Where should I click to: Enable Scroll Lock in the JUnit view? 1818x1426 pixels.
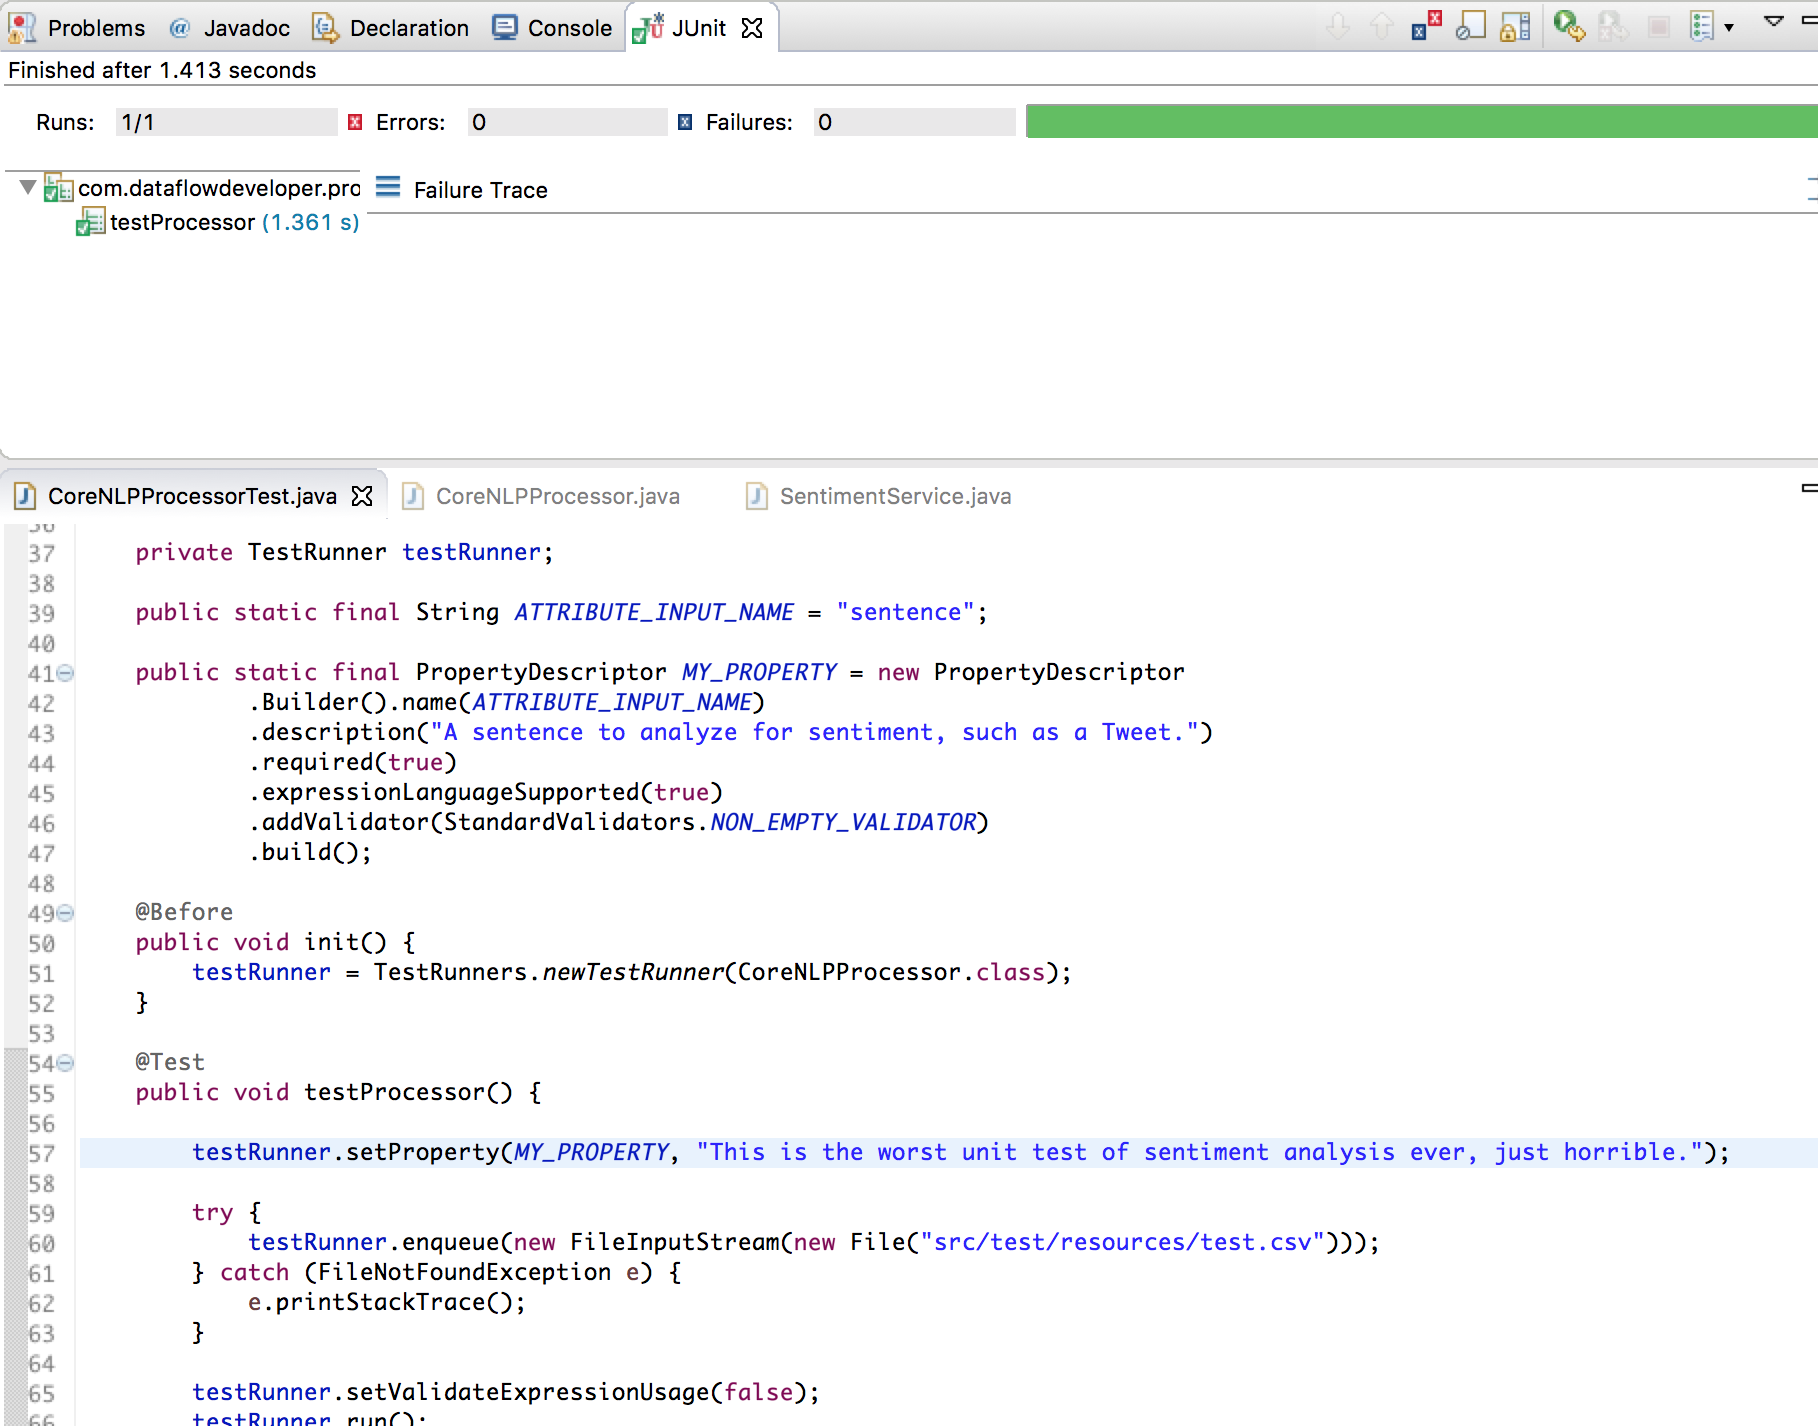click(1512, 28)
